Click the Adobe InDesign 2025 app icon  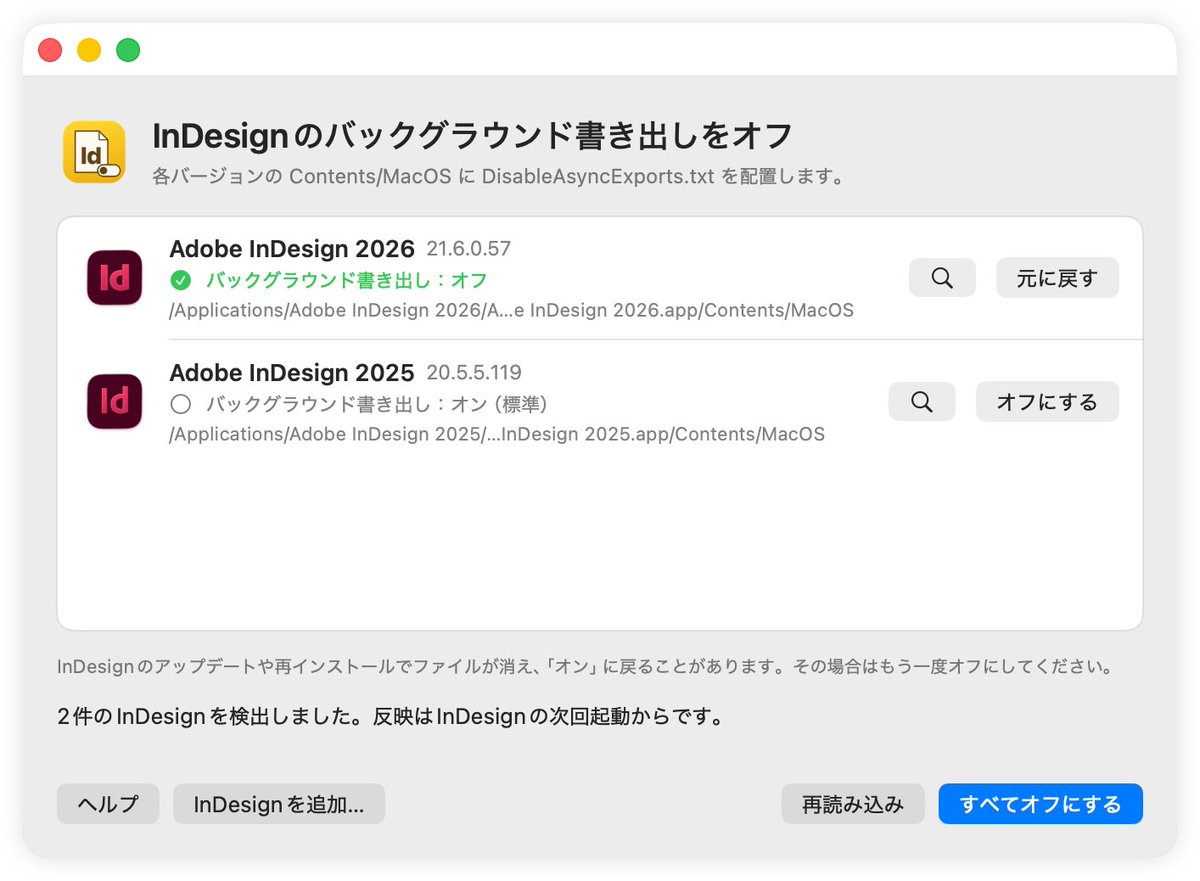(x=115, y=401)
